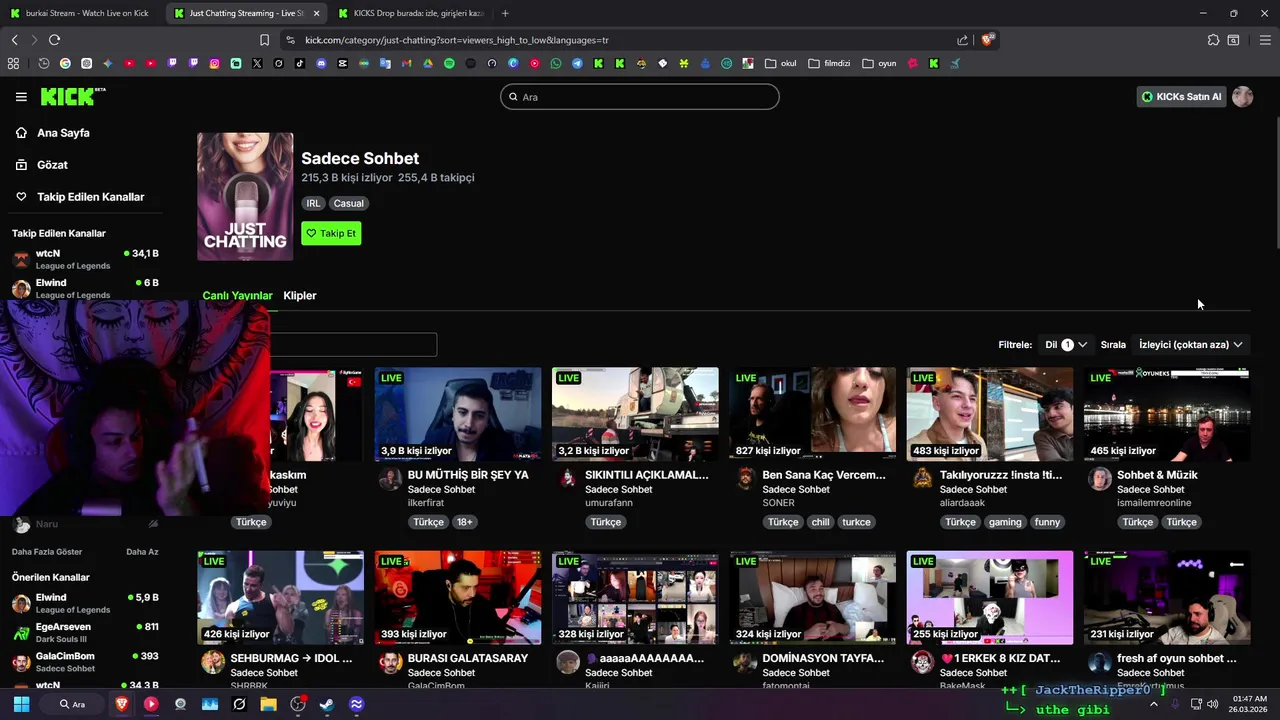The width and height of the screenshot is (1280, 720).
Task: Open the İzleyici (çoktan aza) sort dropdown
Action: 1190,344
